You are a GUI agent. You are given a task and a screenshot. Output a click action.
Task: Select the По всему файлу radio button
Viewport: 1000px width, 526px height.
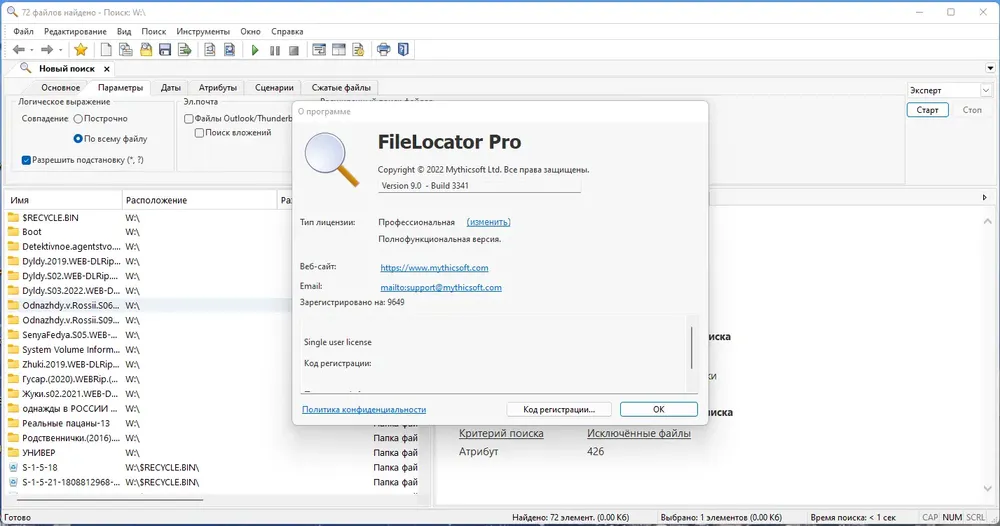pyautogui.click(x=78, y=138)
